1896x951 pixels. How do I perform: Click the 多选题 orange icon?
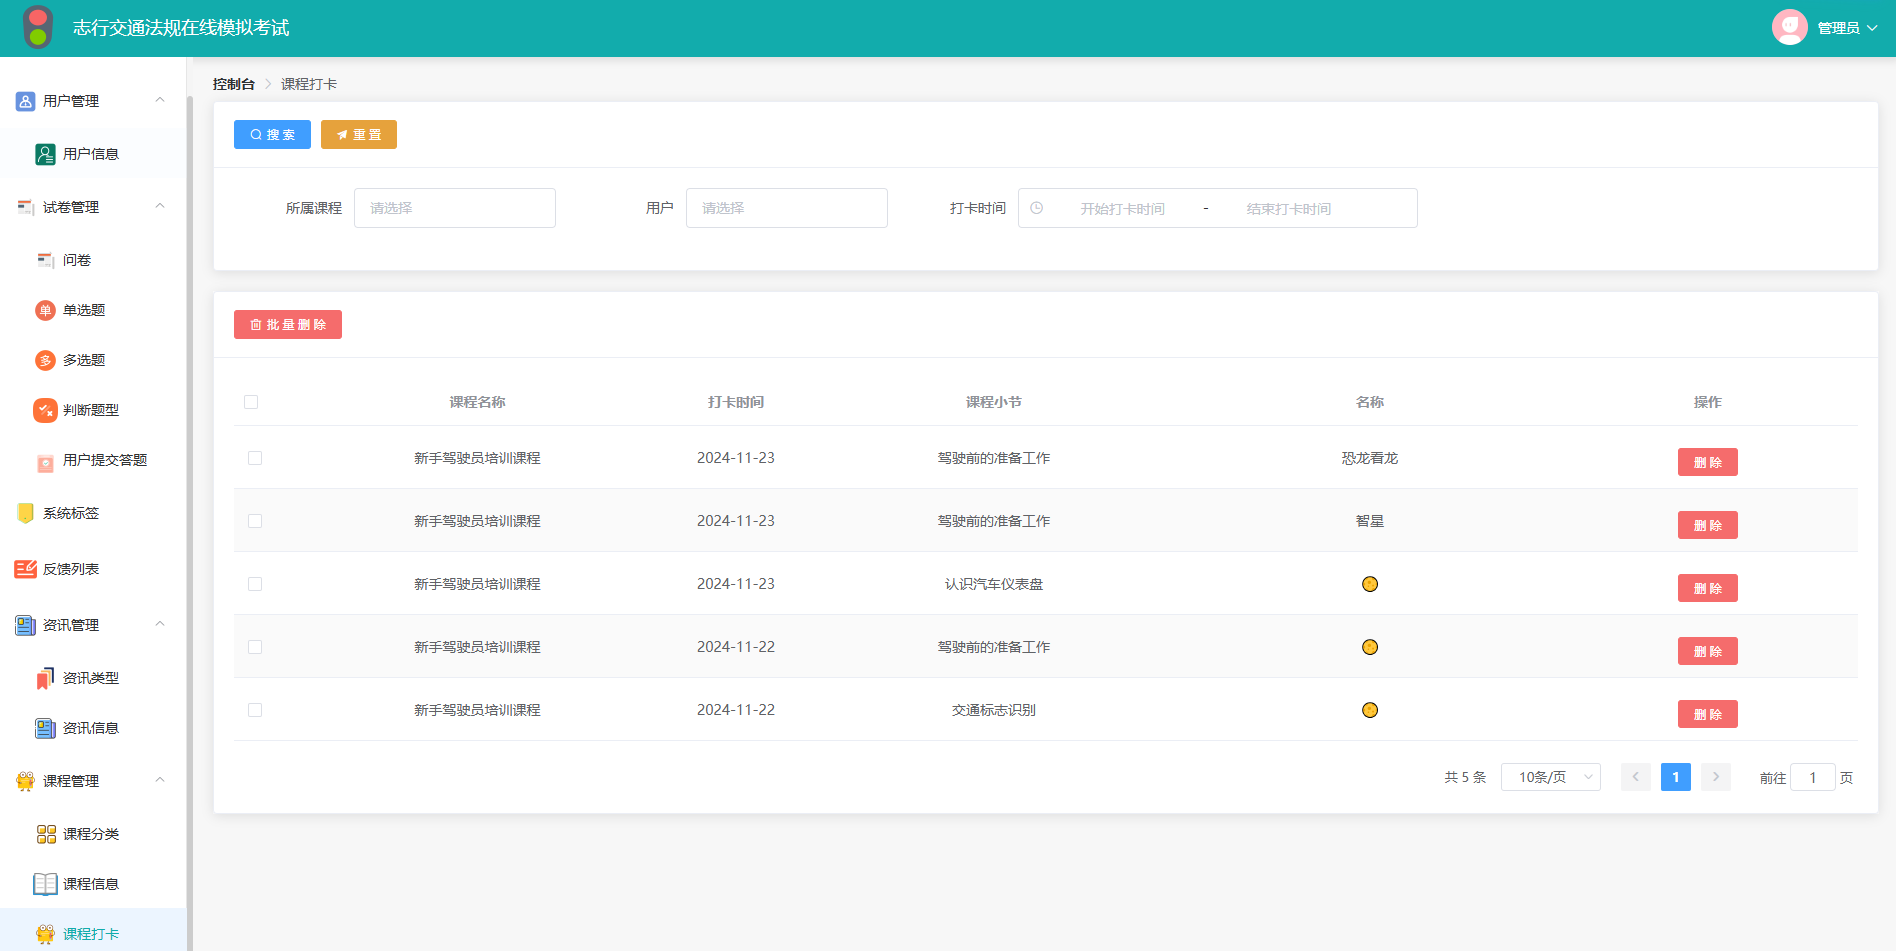click(x=45, y=360)
